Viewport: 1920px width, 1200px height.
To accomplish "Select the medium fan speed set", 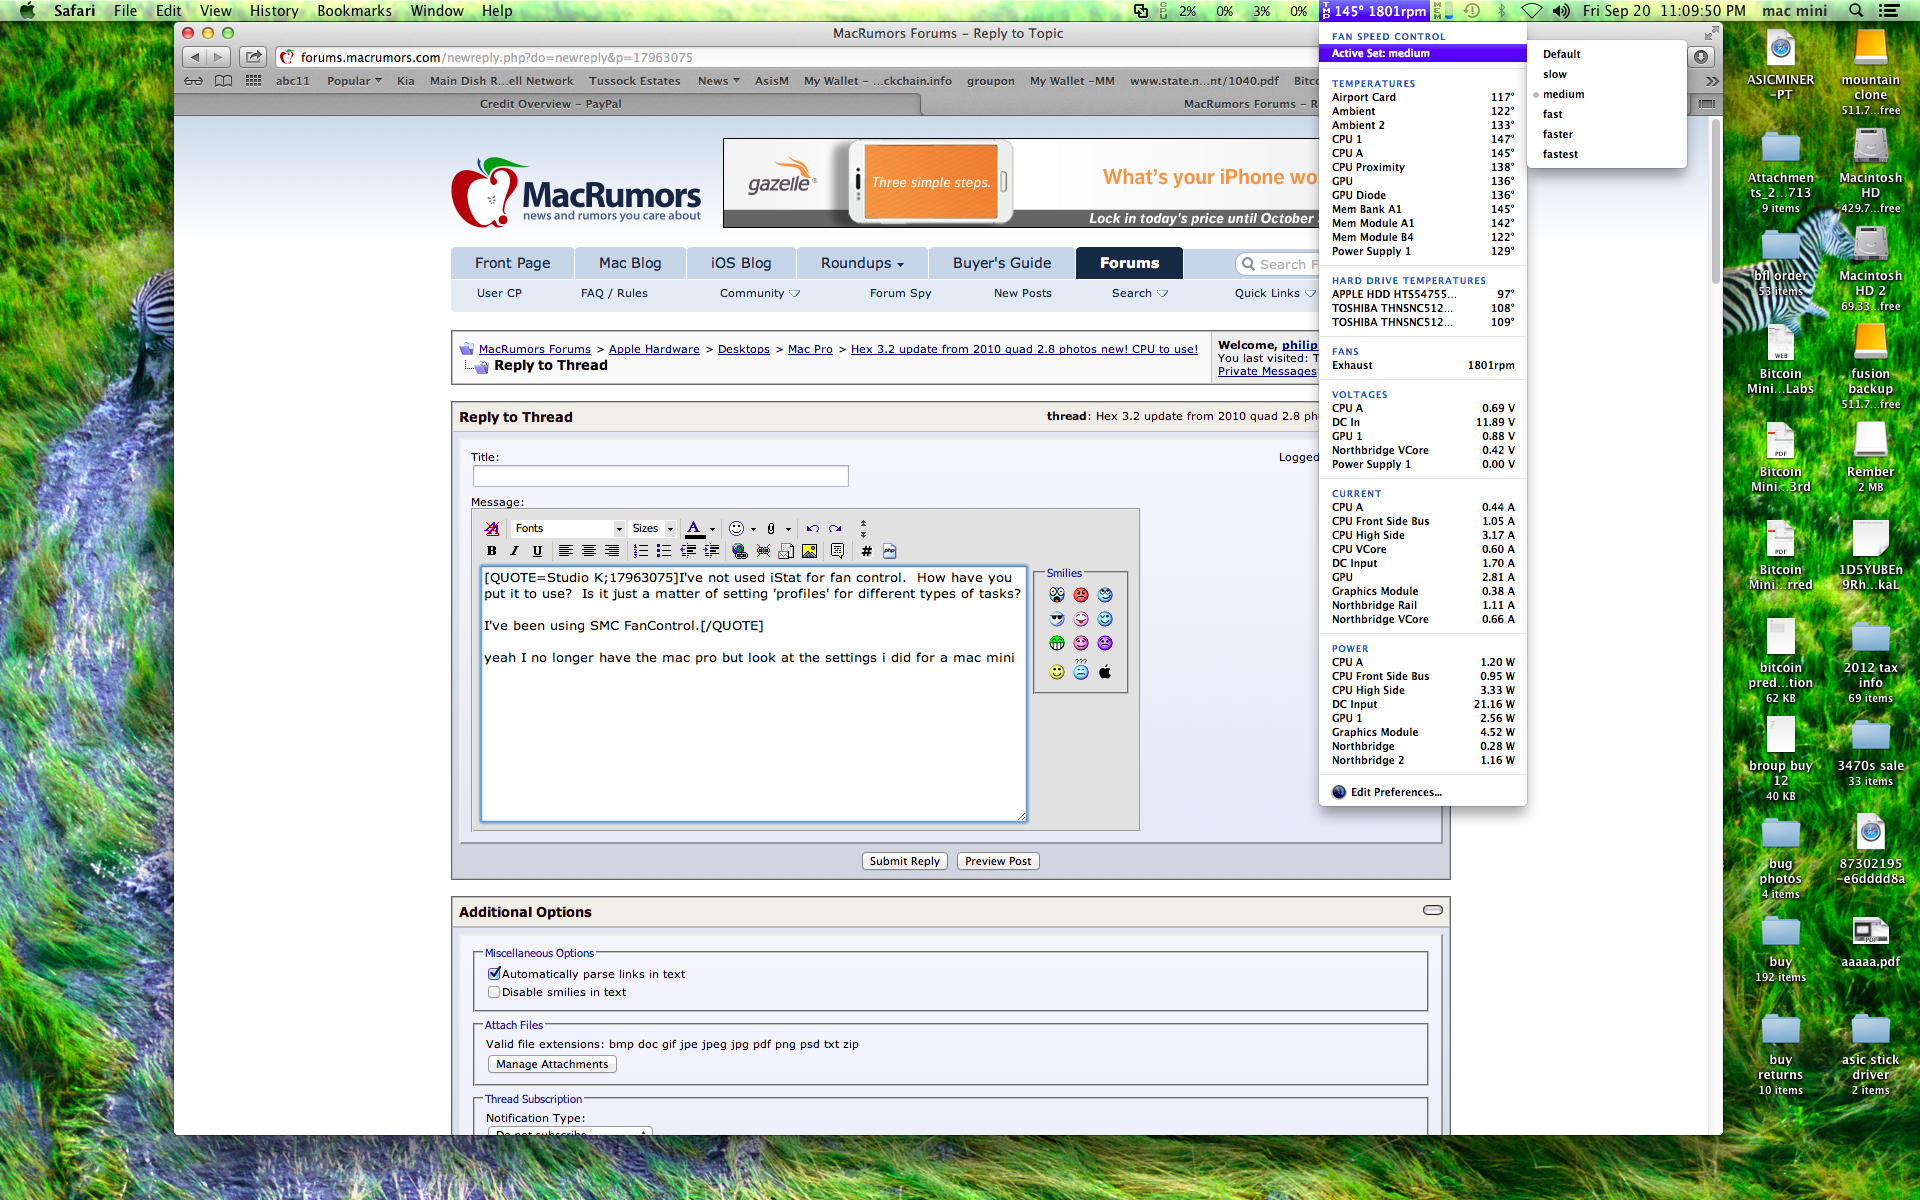I will 1563,94.
